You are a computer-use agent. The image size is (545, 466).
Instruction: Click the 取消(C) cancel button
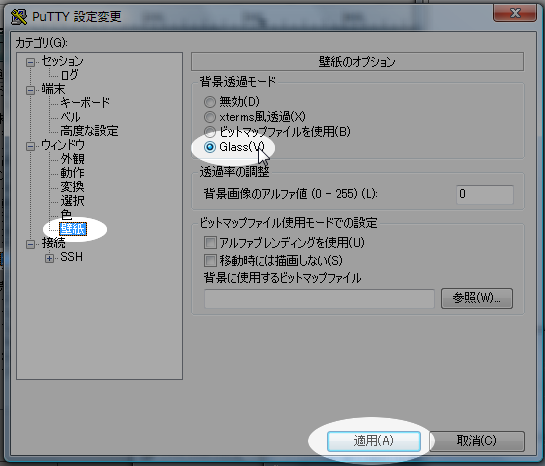pos(477,441)
